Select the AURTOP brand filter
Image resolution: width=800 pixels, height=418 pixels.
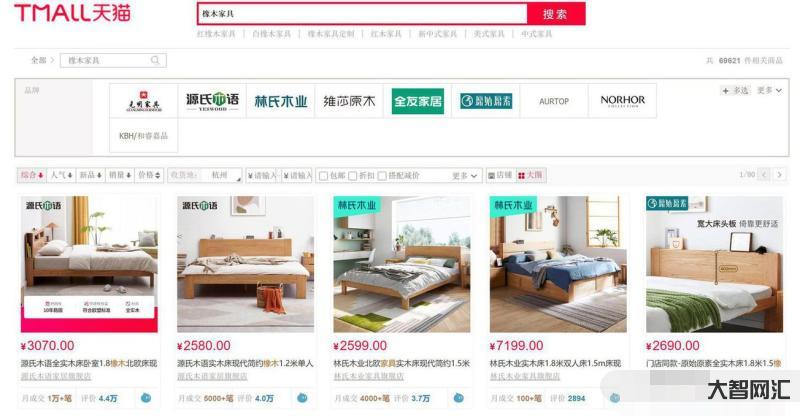pos(554,101)
